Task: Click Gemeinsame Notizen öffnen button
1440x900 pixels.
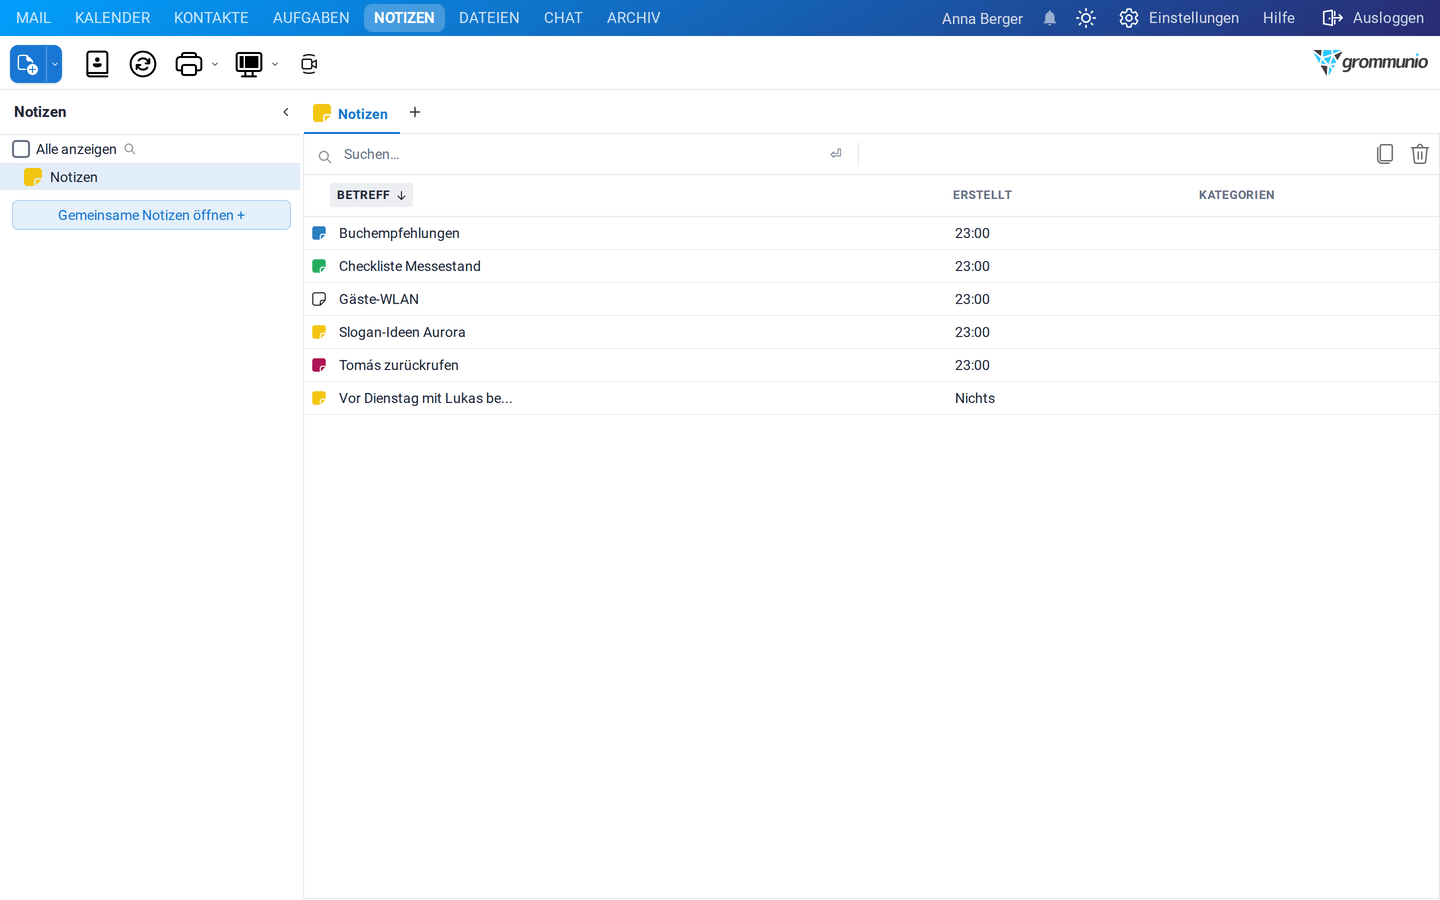Action: pos(151,215)
